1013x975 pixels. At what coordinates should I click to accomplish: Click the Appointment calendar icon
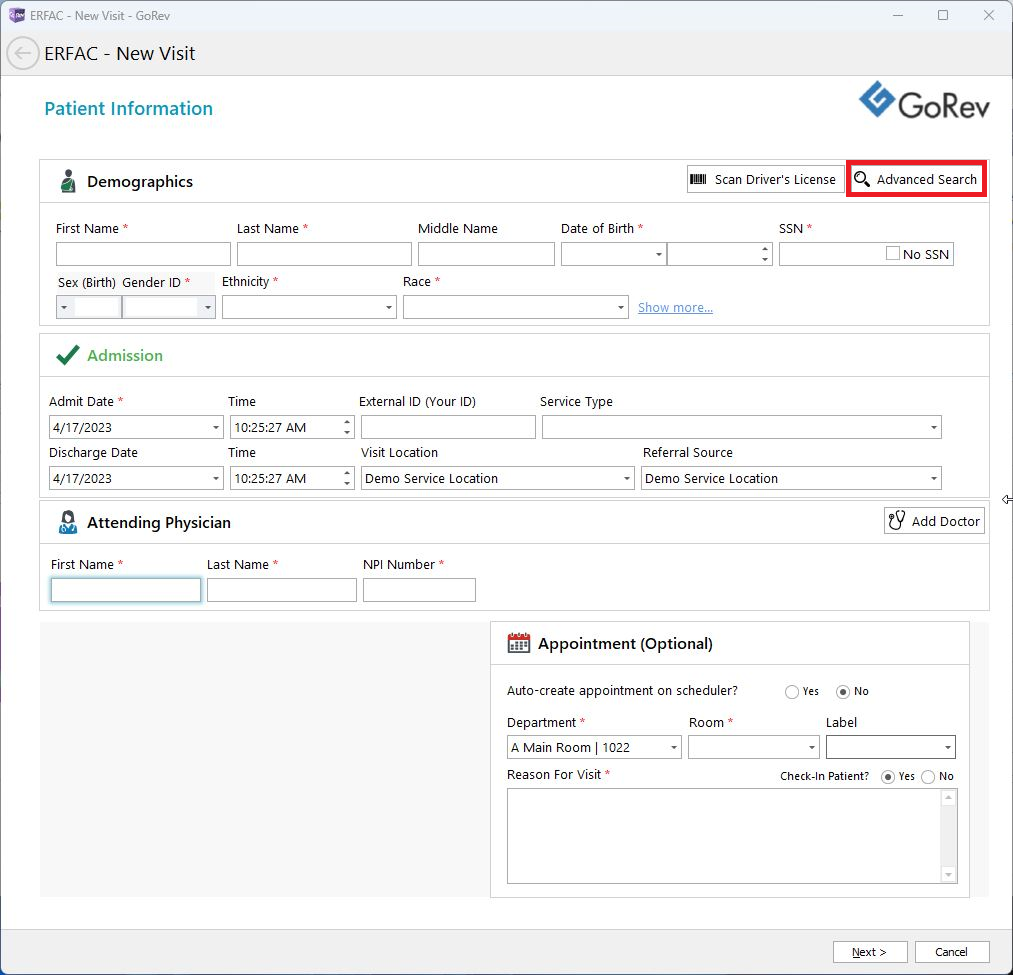pos(519,643)
